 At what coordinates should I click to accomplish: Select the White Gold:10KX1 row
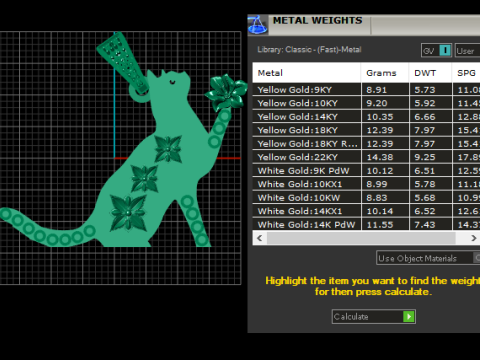pos(366,184)
